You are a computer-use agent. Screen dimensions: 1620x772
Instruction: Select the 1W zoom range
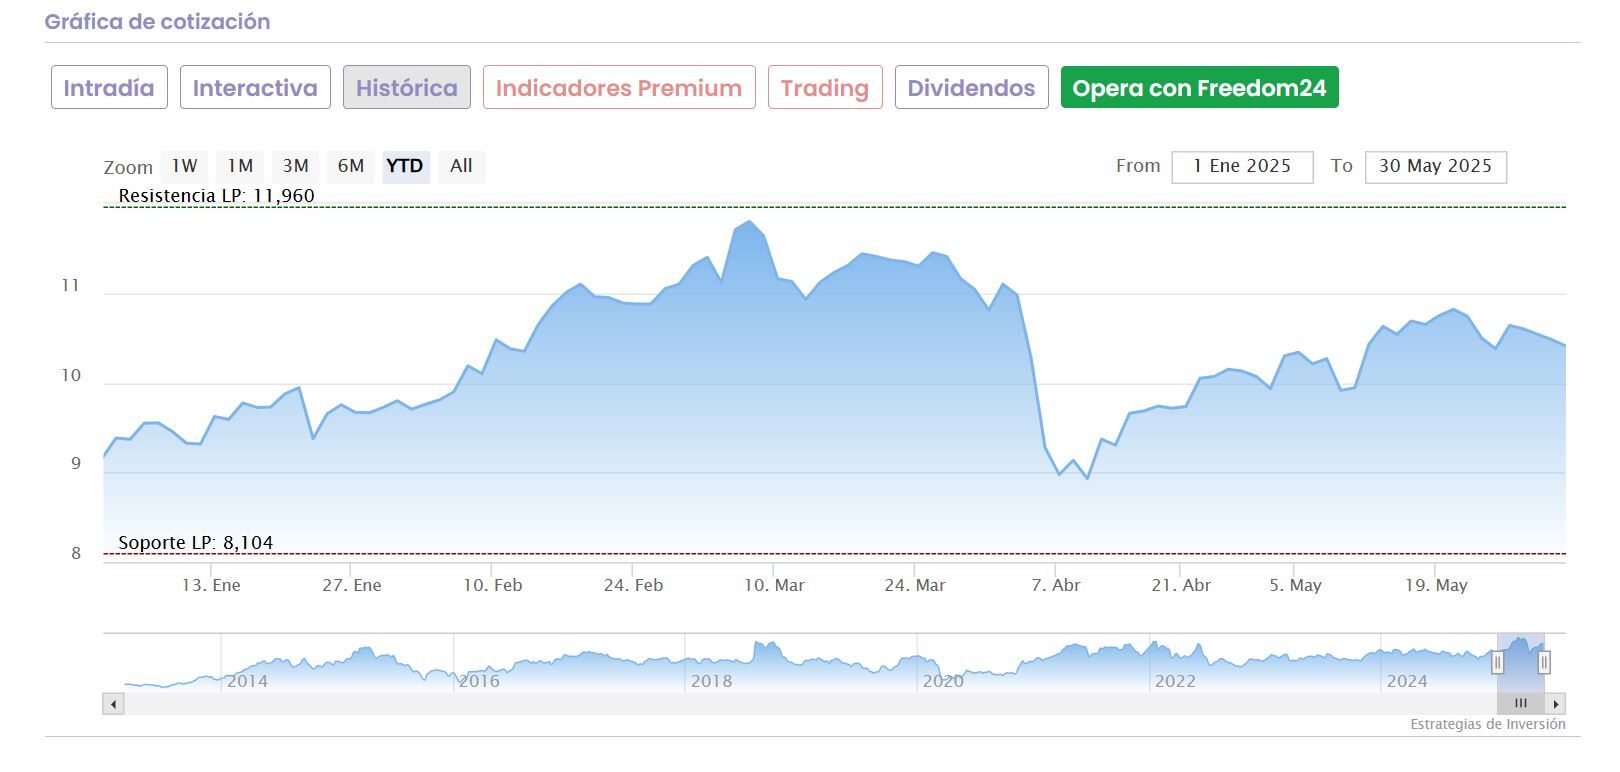(184, 166)
